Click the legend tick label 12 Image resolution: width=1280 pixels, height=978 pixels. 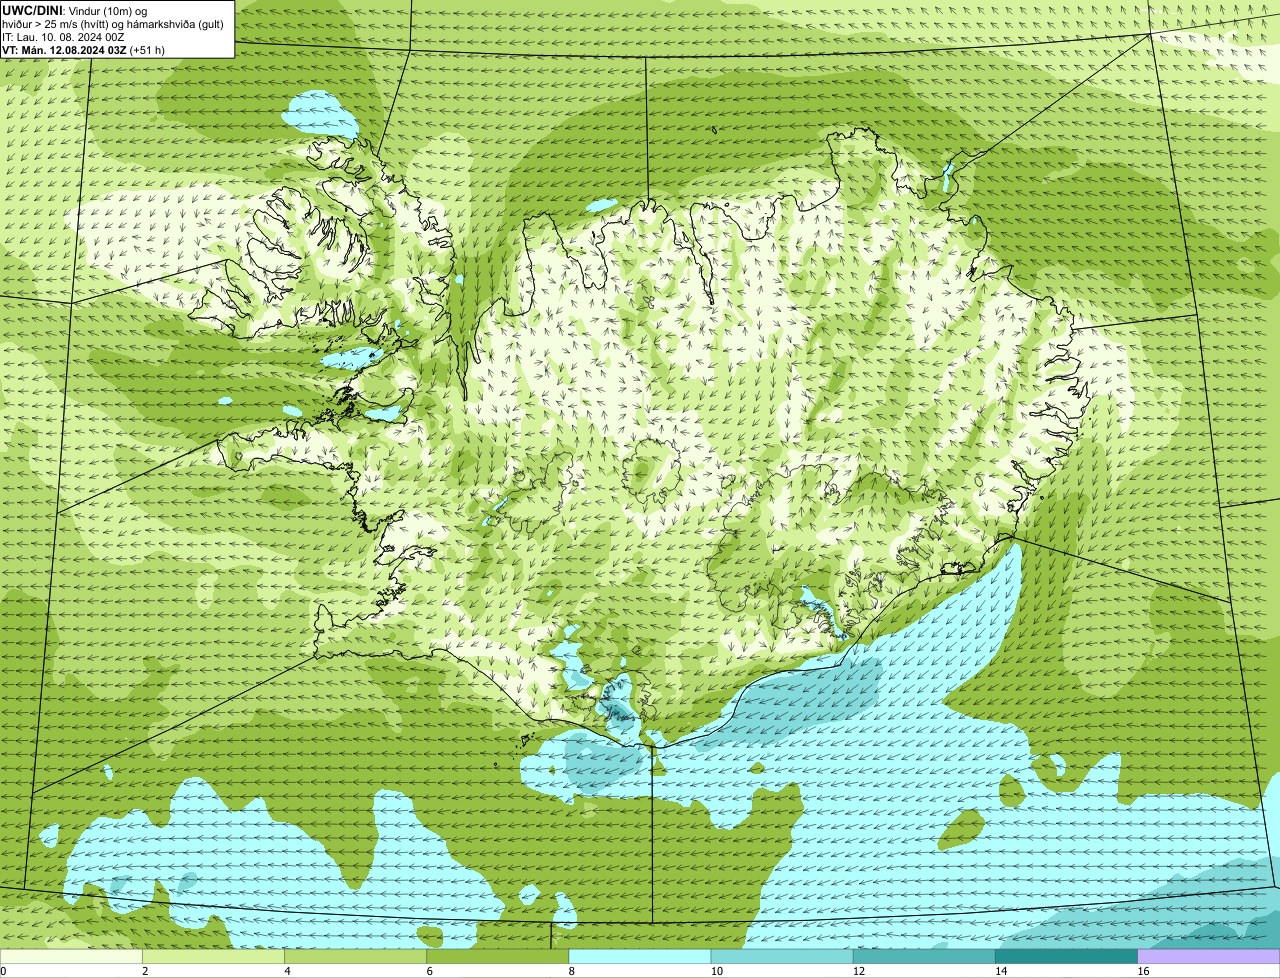[858, 971]
